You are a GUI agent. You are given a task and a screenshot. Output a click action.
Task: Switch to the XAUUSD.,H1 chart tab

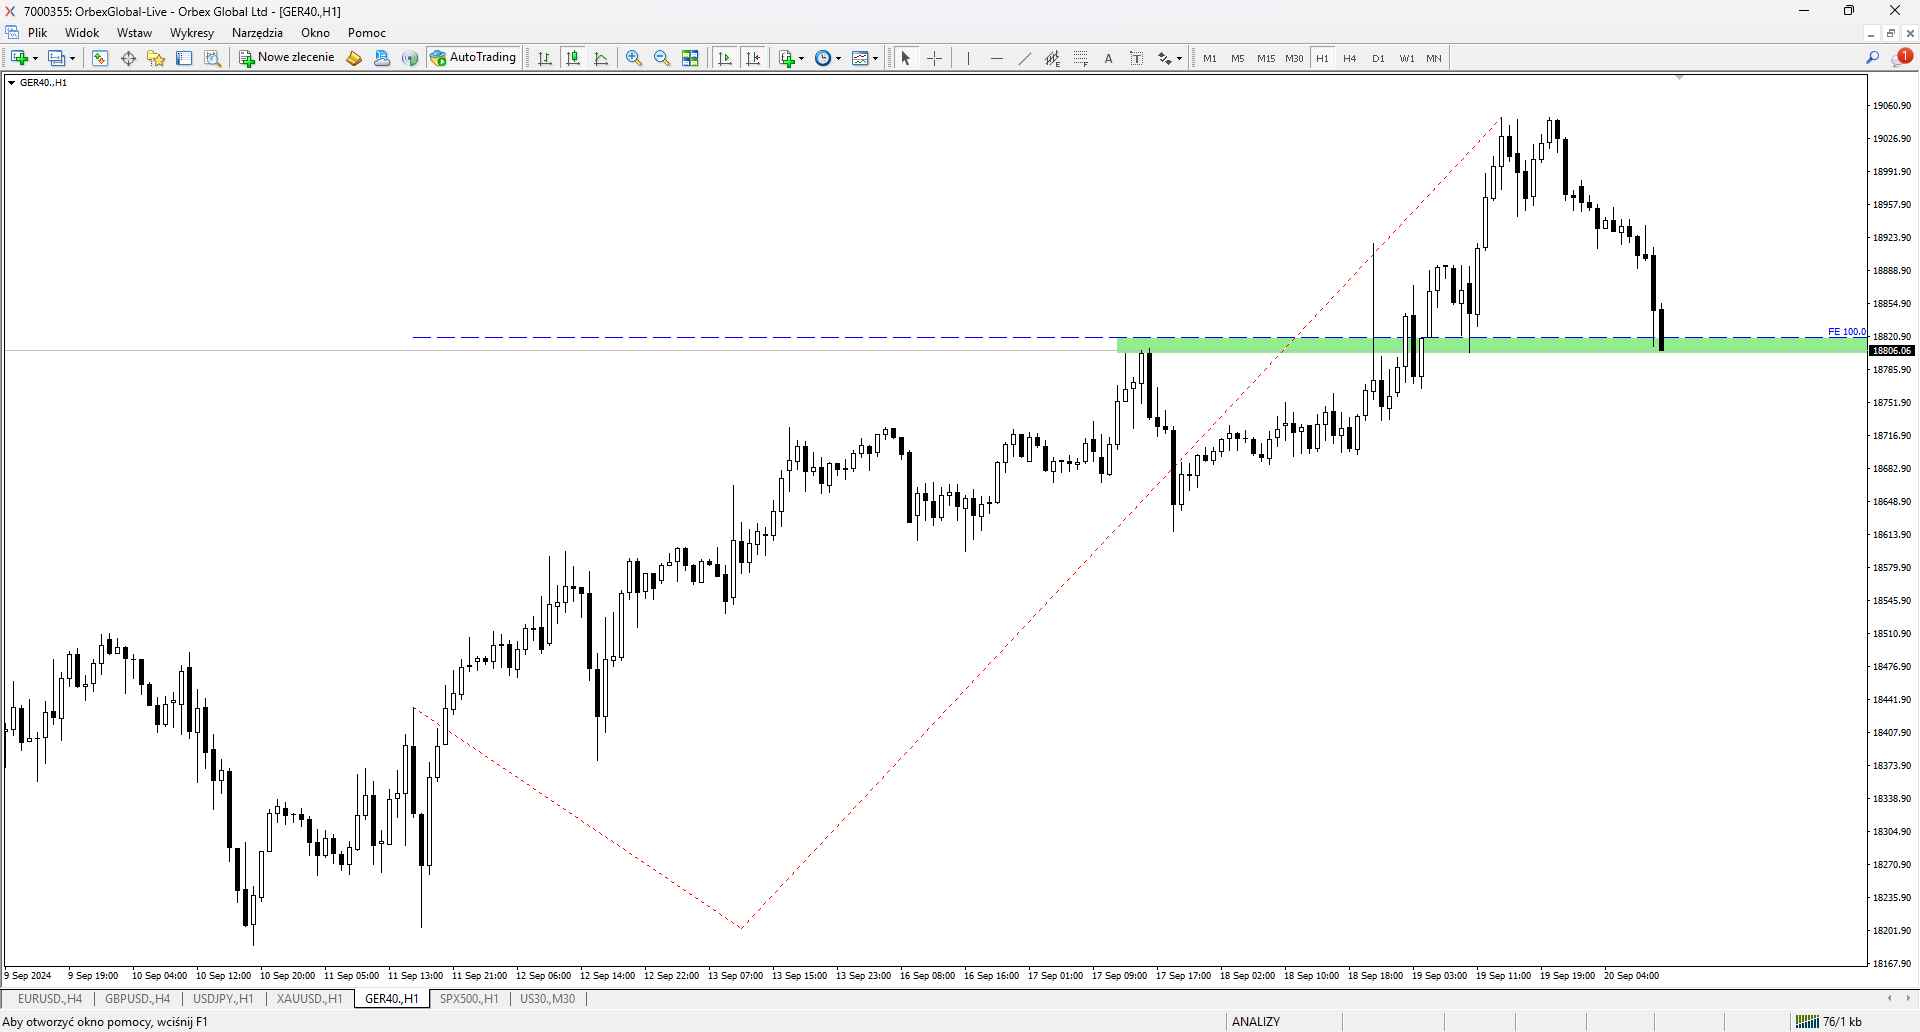point(309,999)
